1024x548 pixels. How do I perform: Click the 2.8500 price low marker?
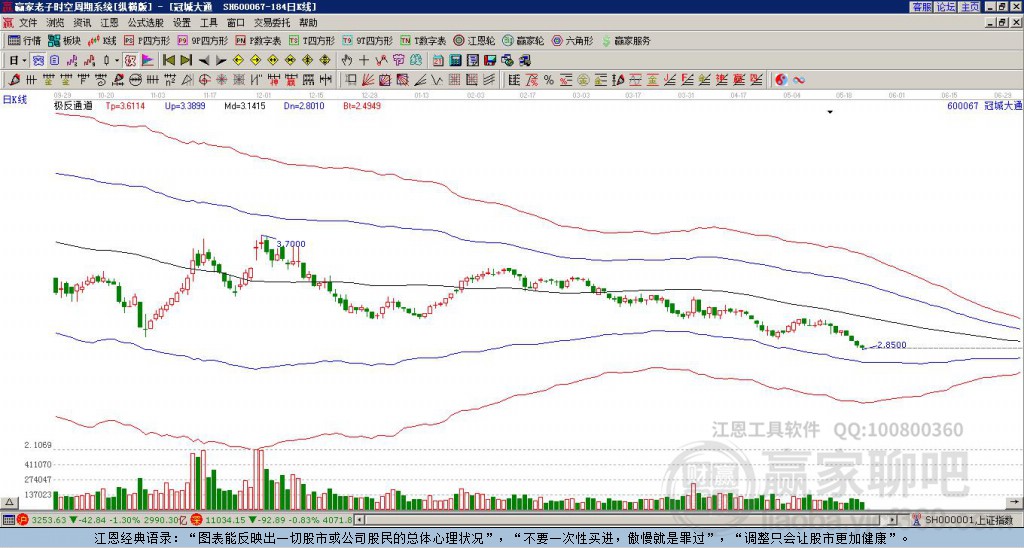coord(891,345)
